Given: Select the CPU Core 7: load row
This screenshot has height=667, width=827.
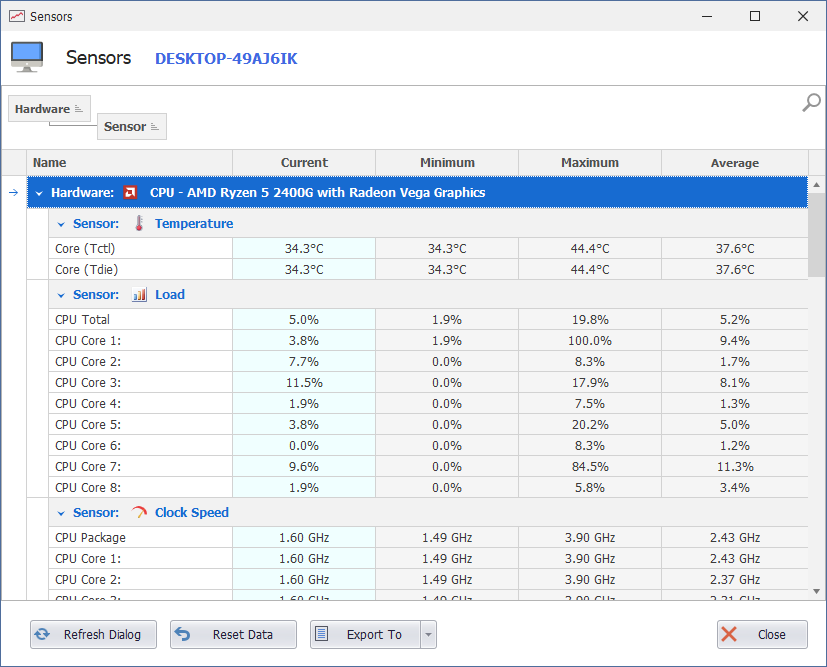Looking at the screenshot, I should (428, 467).
